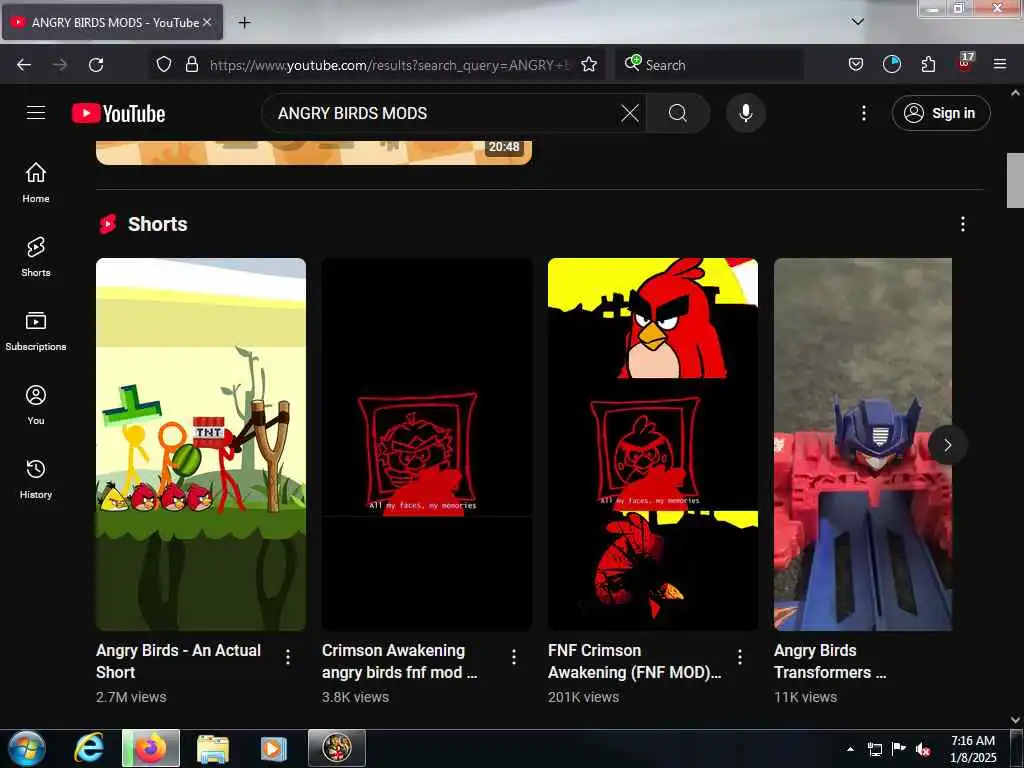Open the clock showing 7:16 AM
Screen dimensions: 1024x768
[973, 749]
